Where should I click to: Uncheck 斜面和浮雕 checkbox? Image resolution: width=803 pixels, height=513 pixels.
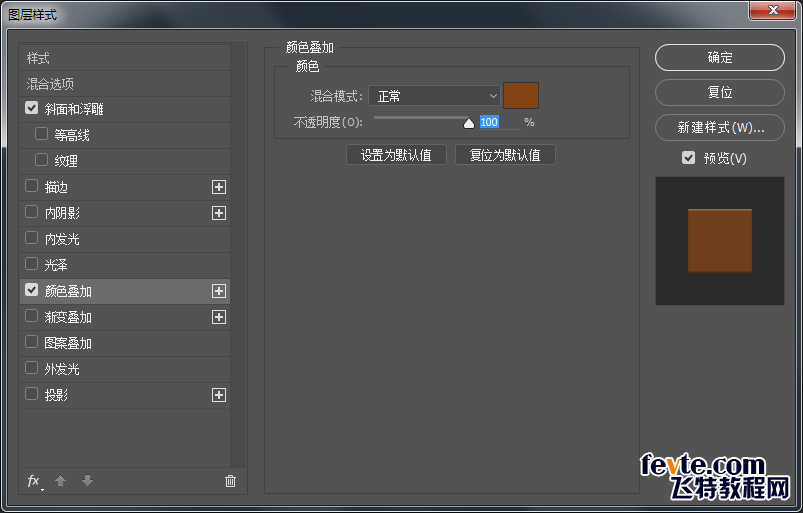31,108
